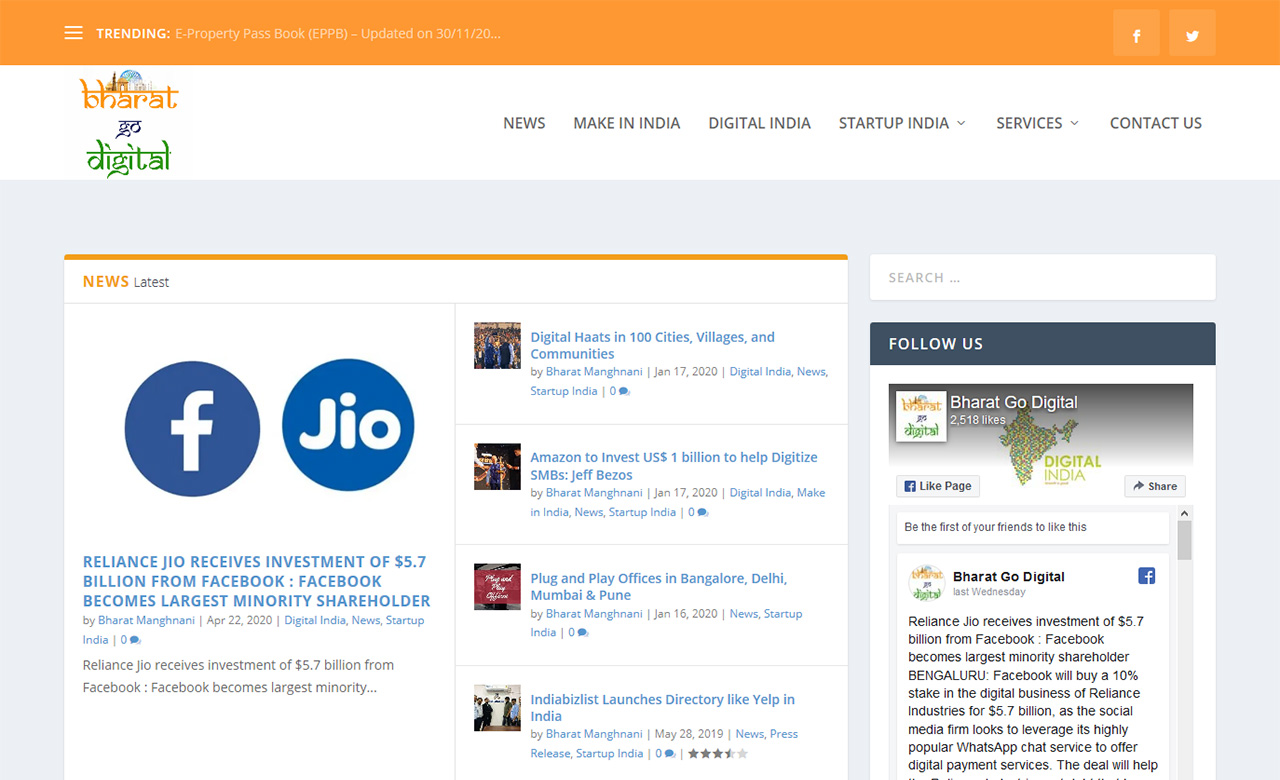Click Bharat Go Digital page title in widget
Screen dimensions: 1280x780
[x=1014, y=402]
